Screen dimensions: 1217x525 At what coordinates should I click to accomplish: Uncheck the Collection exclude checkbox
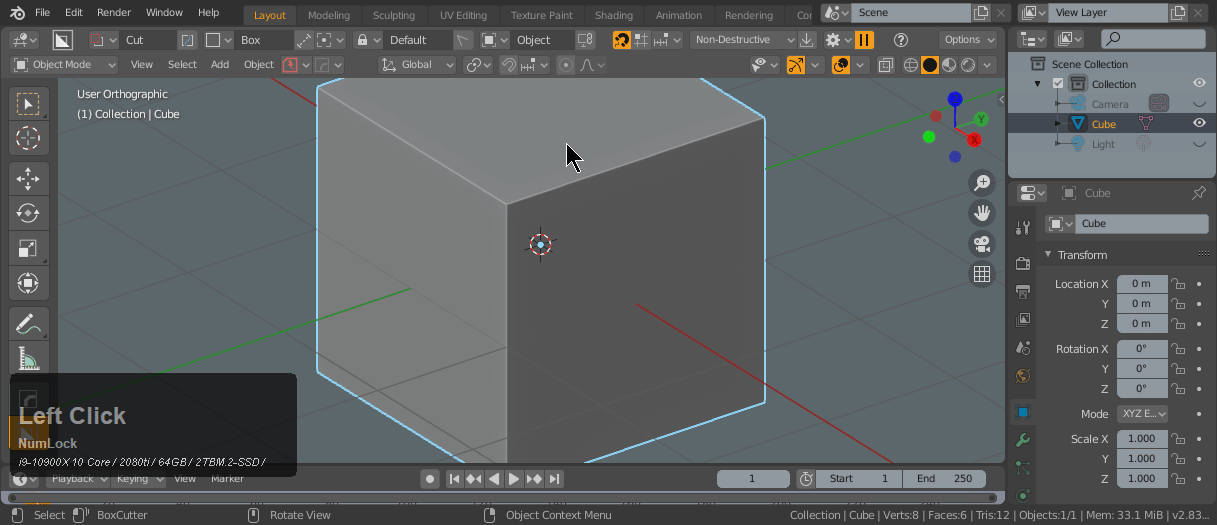pyautogui.click(x=1058, y=84)
